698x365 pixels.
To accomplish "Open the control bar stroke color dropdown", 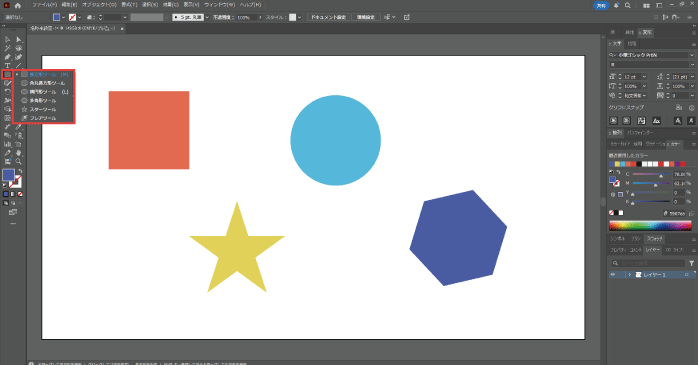I will (80, 17).
